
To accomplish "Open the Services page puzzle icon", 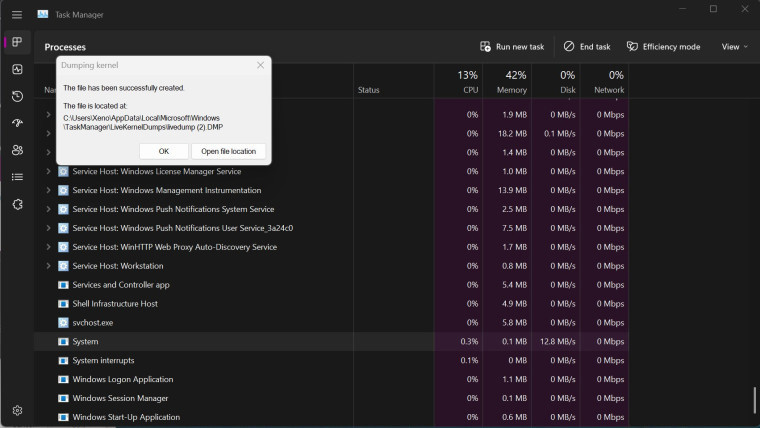I will pos(17,204).
